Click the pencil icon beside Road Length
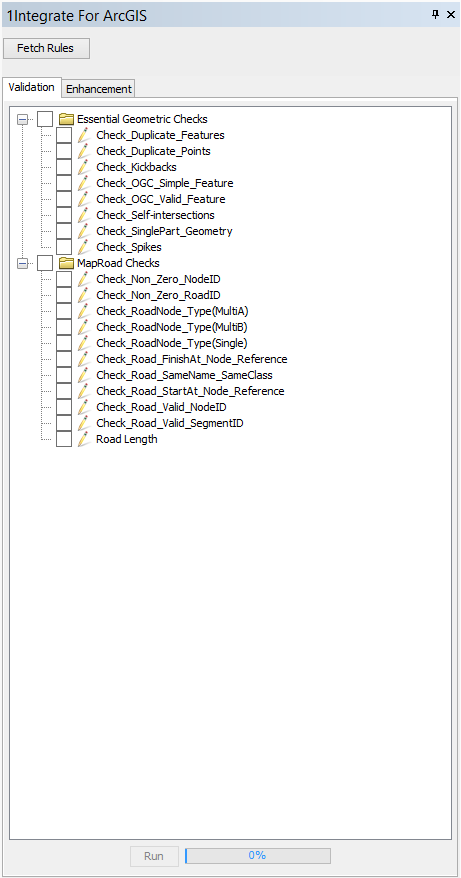The height and width of the screenshot is (878, 461). [x=83, y=439]
